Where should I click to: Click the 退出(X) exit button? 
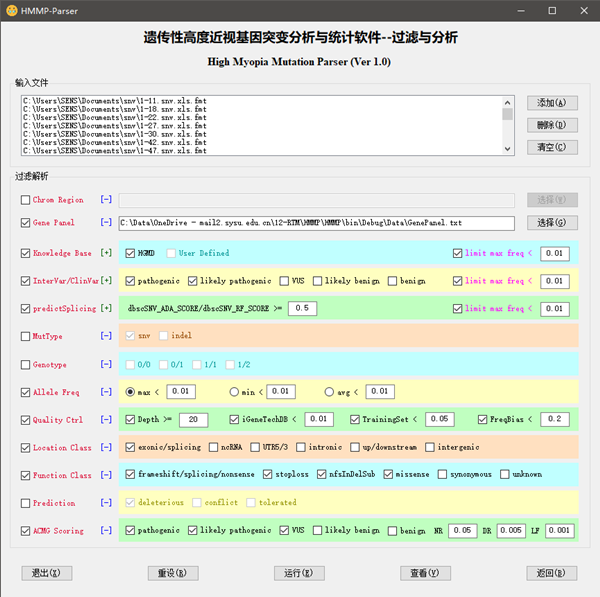(x=46, y=573)
